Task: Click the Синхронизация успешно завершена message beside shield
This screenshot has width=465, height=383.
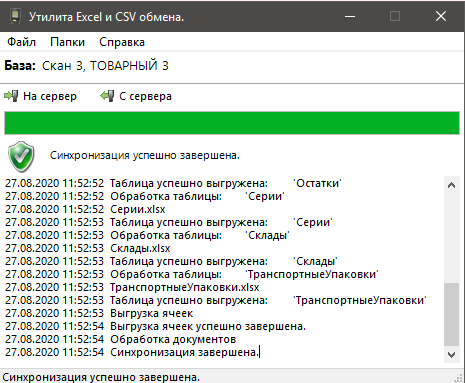Action: click(x=145, y=155)
